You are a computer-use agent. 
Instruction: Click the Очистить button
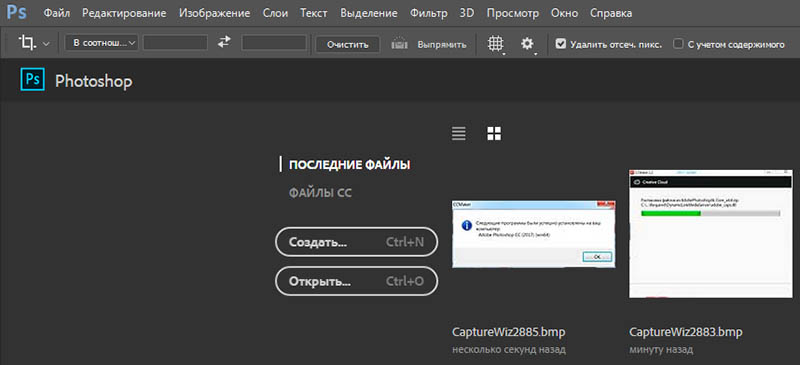(347, 44)
